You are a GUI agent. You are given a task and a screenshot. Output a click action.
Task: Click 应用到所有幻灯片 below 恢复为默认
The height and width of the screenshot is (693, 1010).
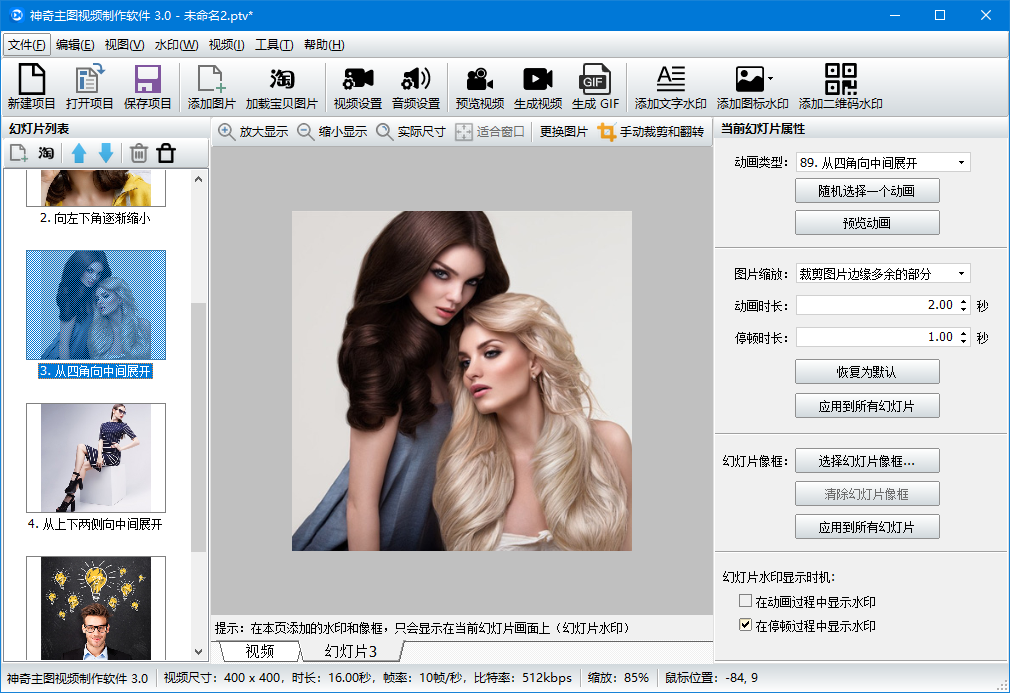point(867,406)
